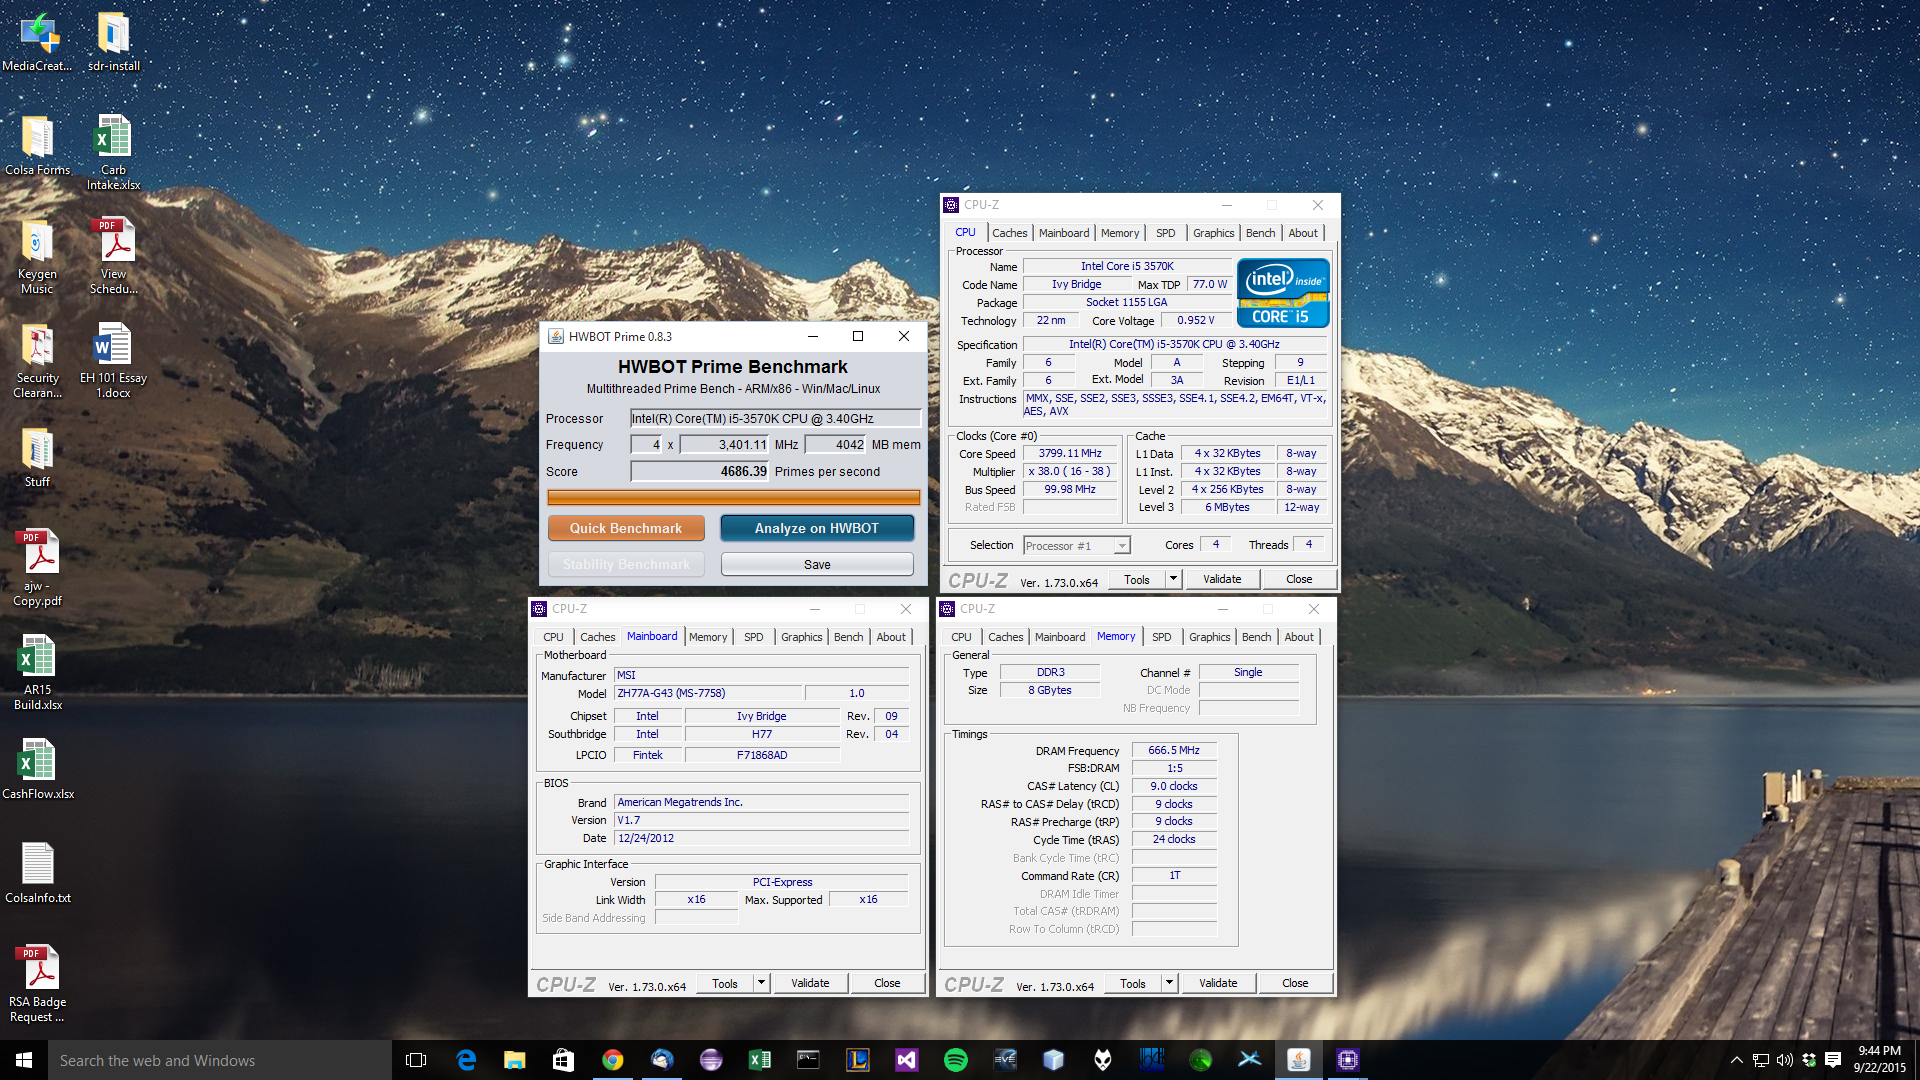This screenshot has height=1080, width=1920.
Task: Click Save button in HWBOT Prime
Action: coord(817,565)
